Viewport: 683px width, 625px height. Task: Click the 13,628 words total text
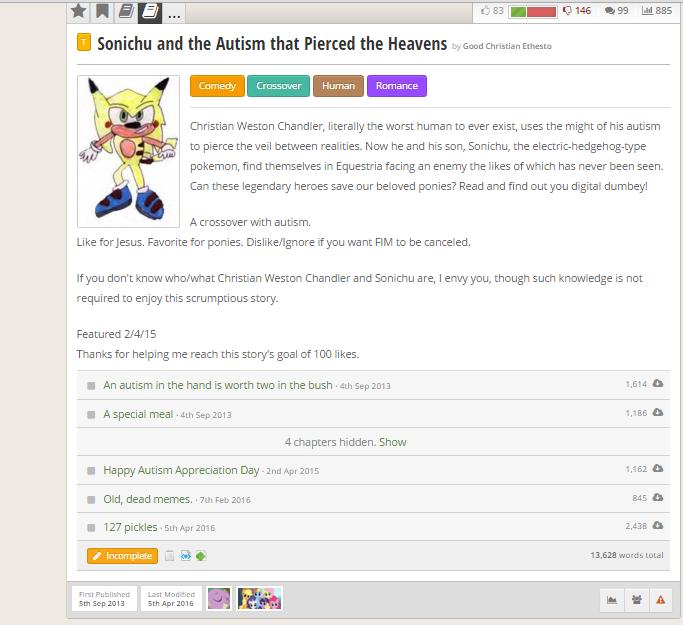point(627,555)
